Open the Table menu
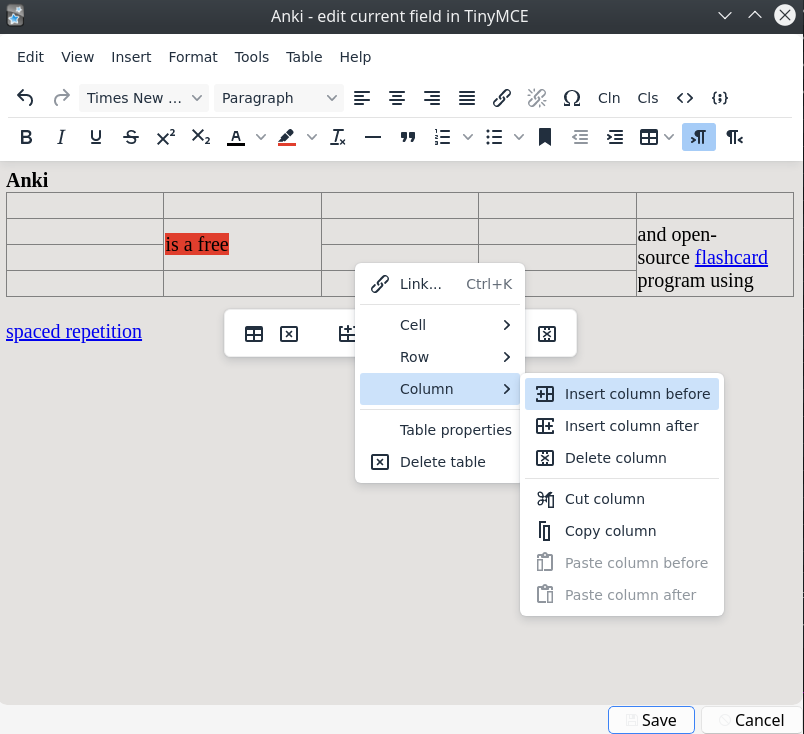The height and width of the screenshot is (734, 804). click(304, 57)
